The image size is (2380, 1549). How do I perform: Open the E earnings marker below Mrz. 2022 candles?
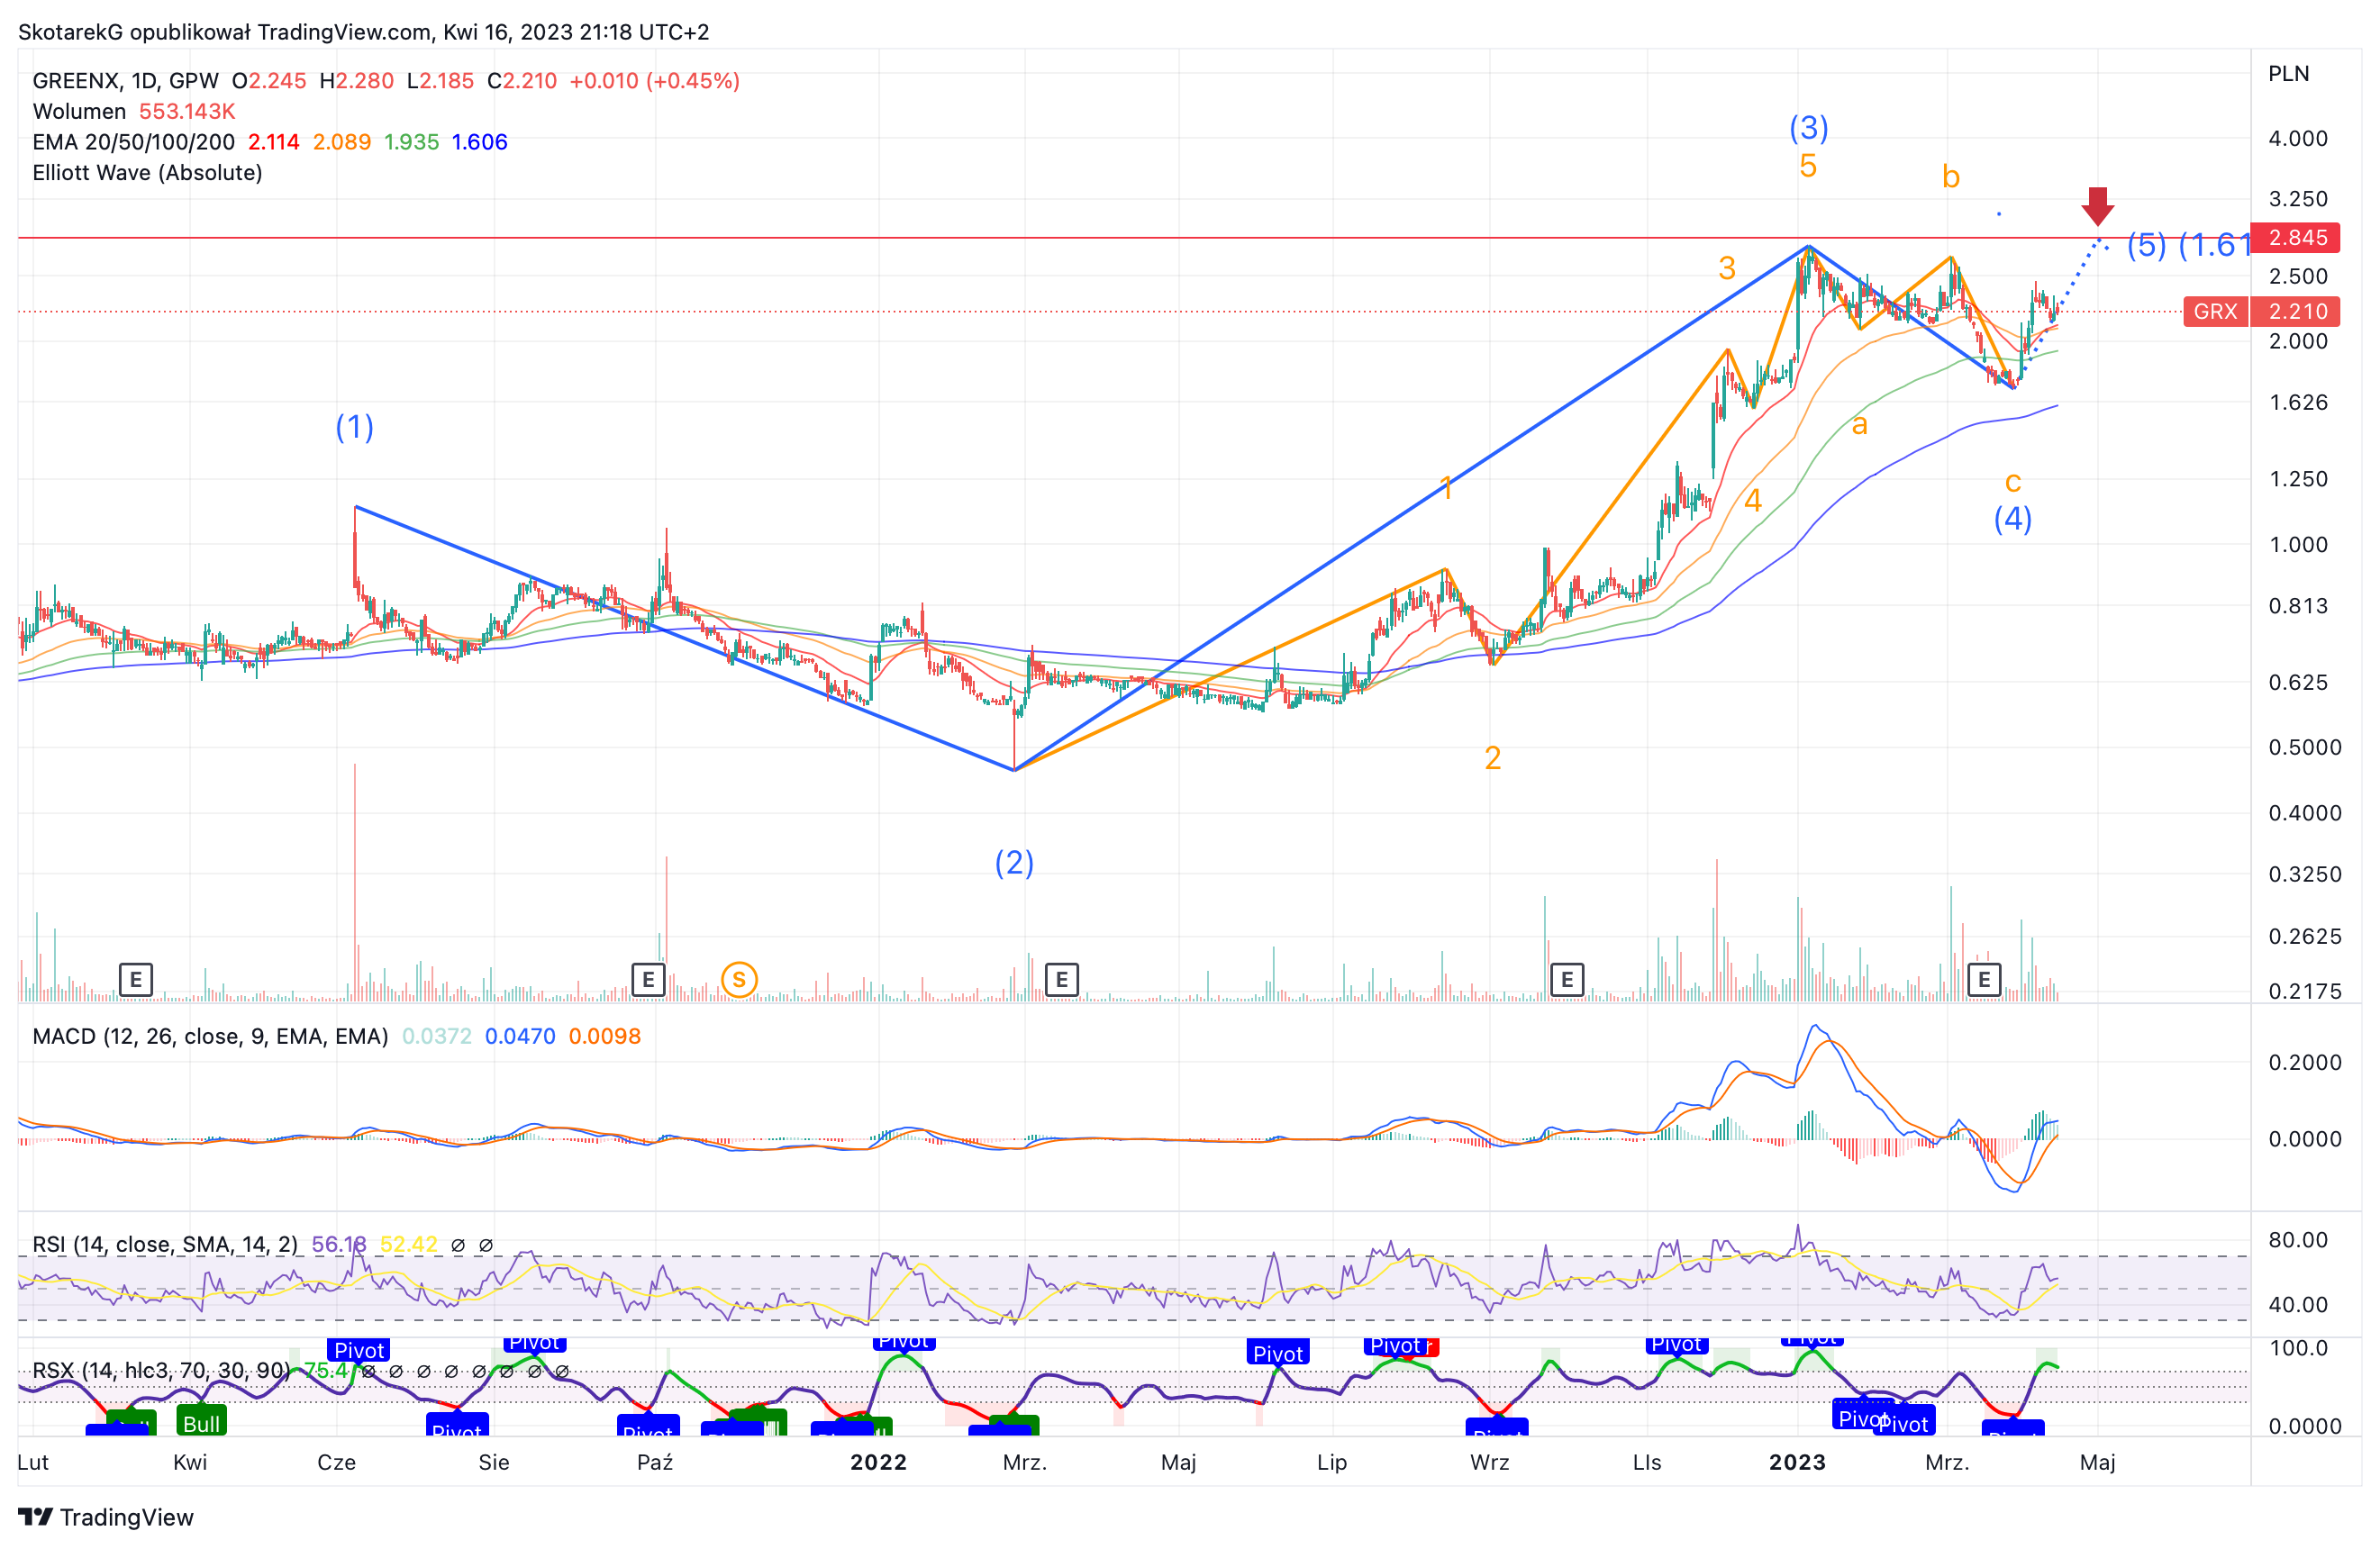tap(1061, 979)
